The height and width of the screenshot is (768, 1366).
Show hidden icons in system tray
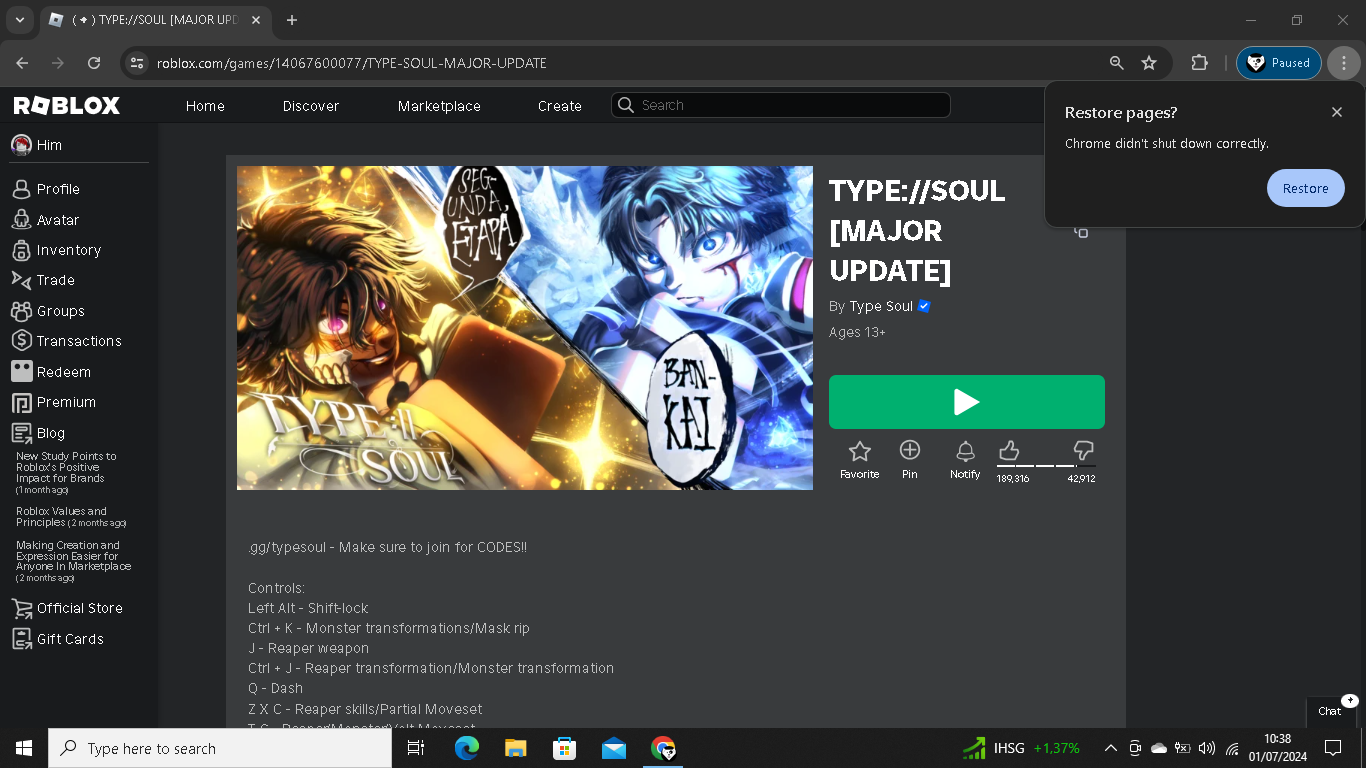(1110, 748)
